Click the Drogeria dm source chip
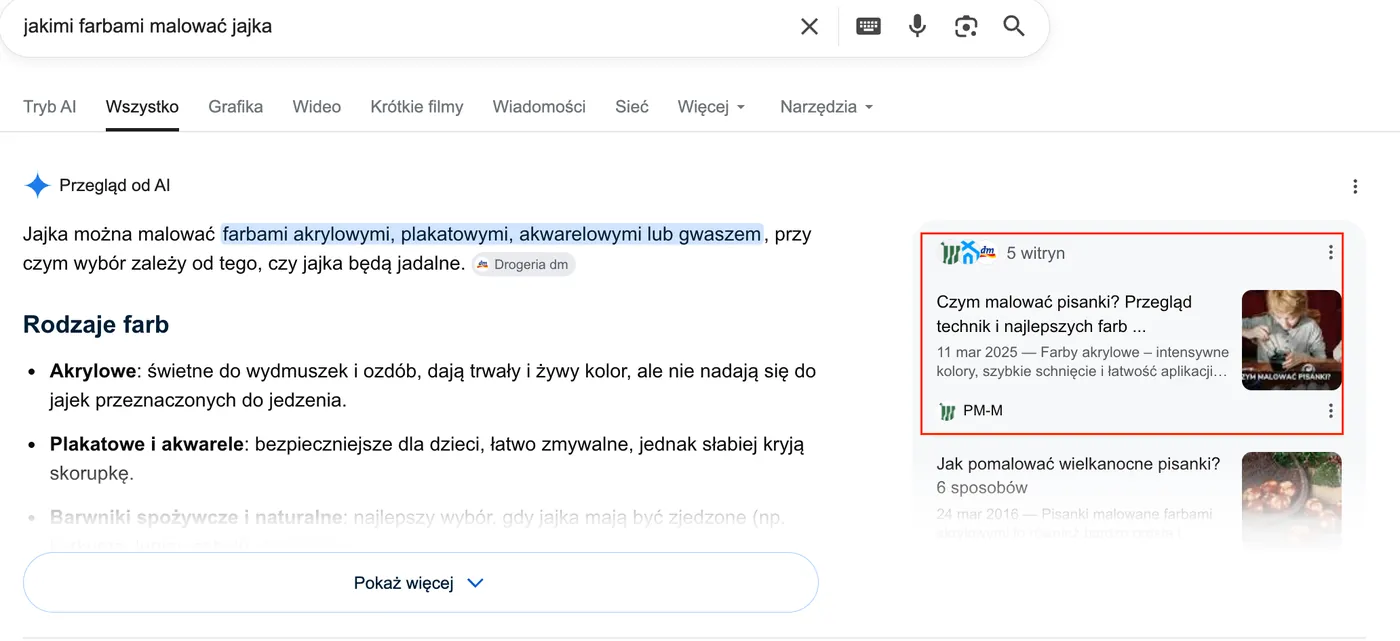1400x641 pixels. tap(523, 265)
